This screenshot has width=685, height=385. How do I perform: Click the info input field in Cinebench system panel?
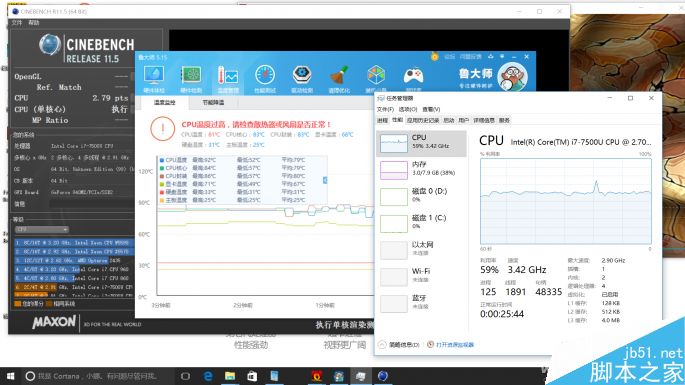coord(92,204)
